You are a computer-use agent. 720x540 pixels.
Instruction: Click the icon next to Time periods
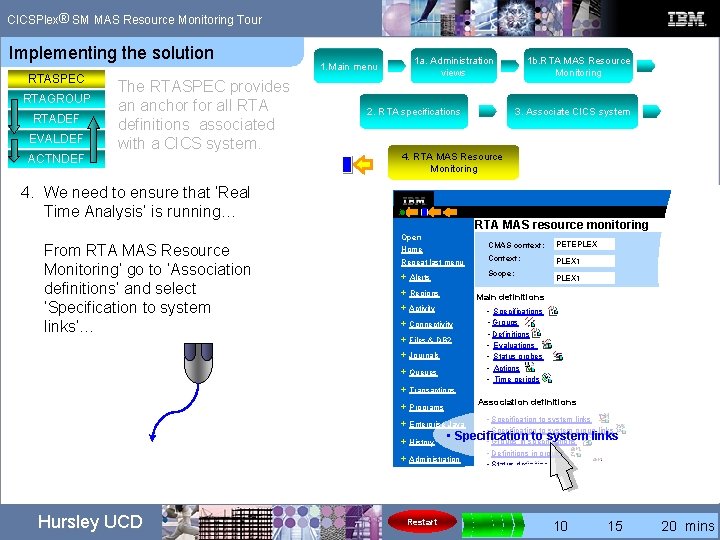coord(547,378)
